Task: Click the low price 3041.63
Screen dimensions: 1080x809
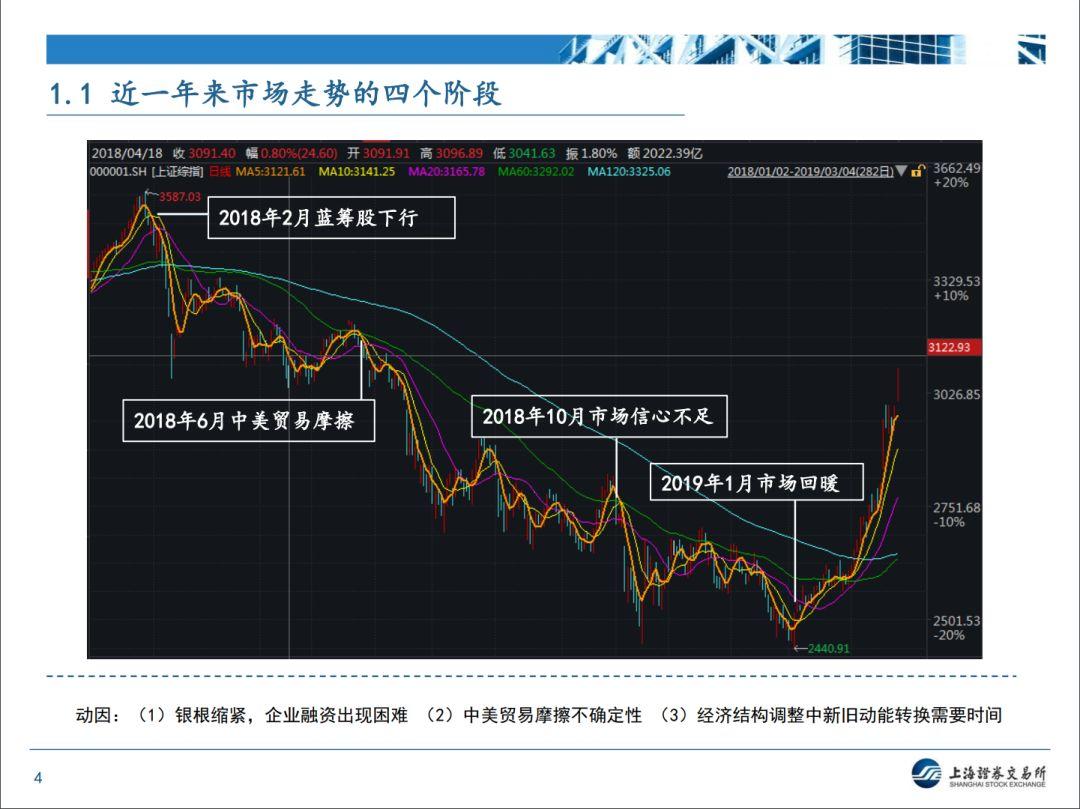Action: [x=532, y=154]
